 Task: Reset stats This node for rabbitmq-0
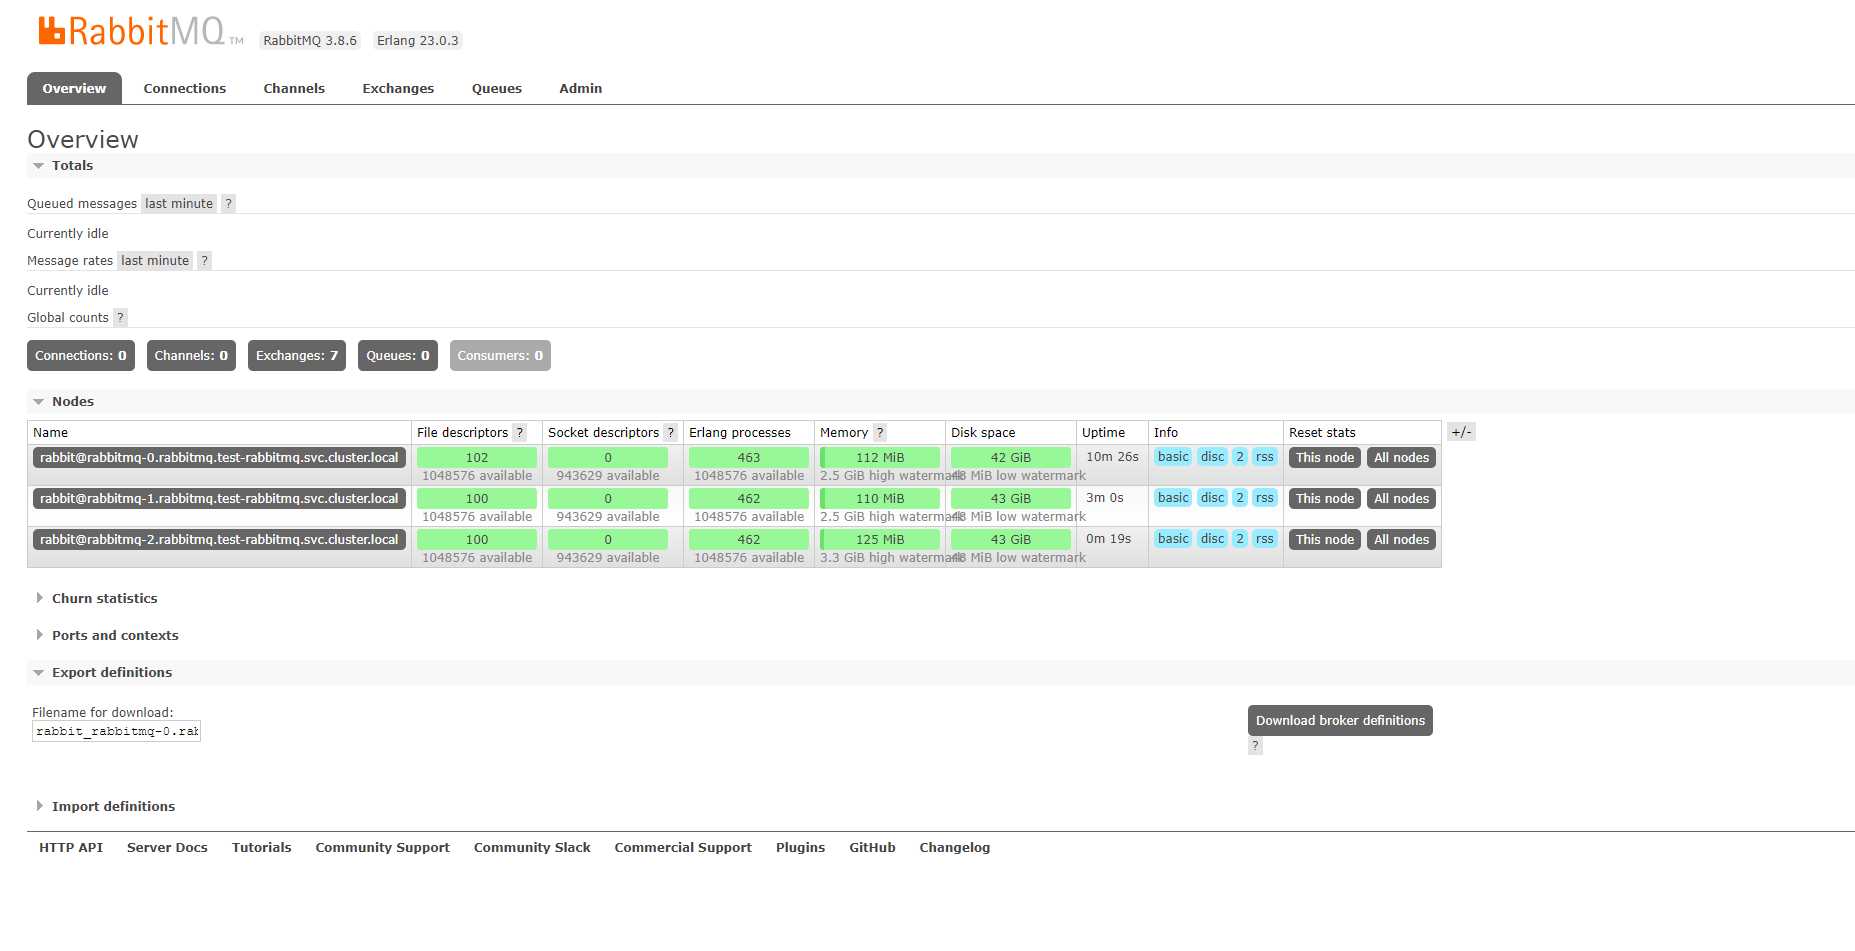[x=1325, y=458]
